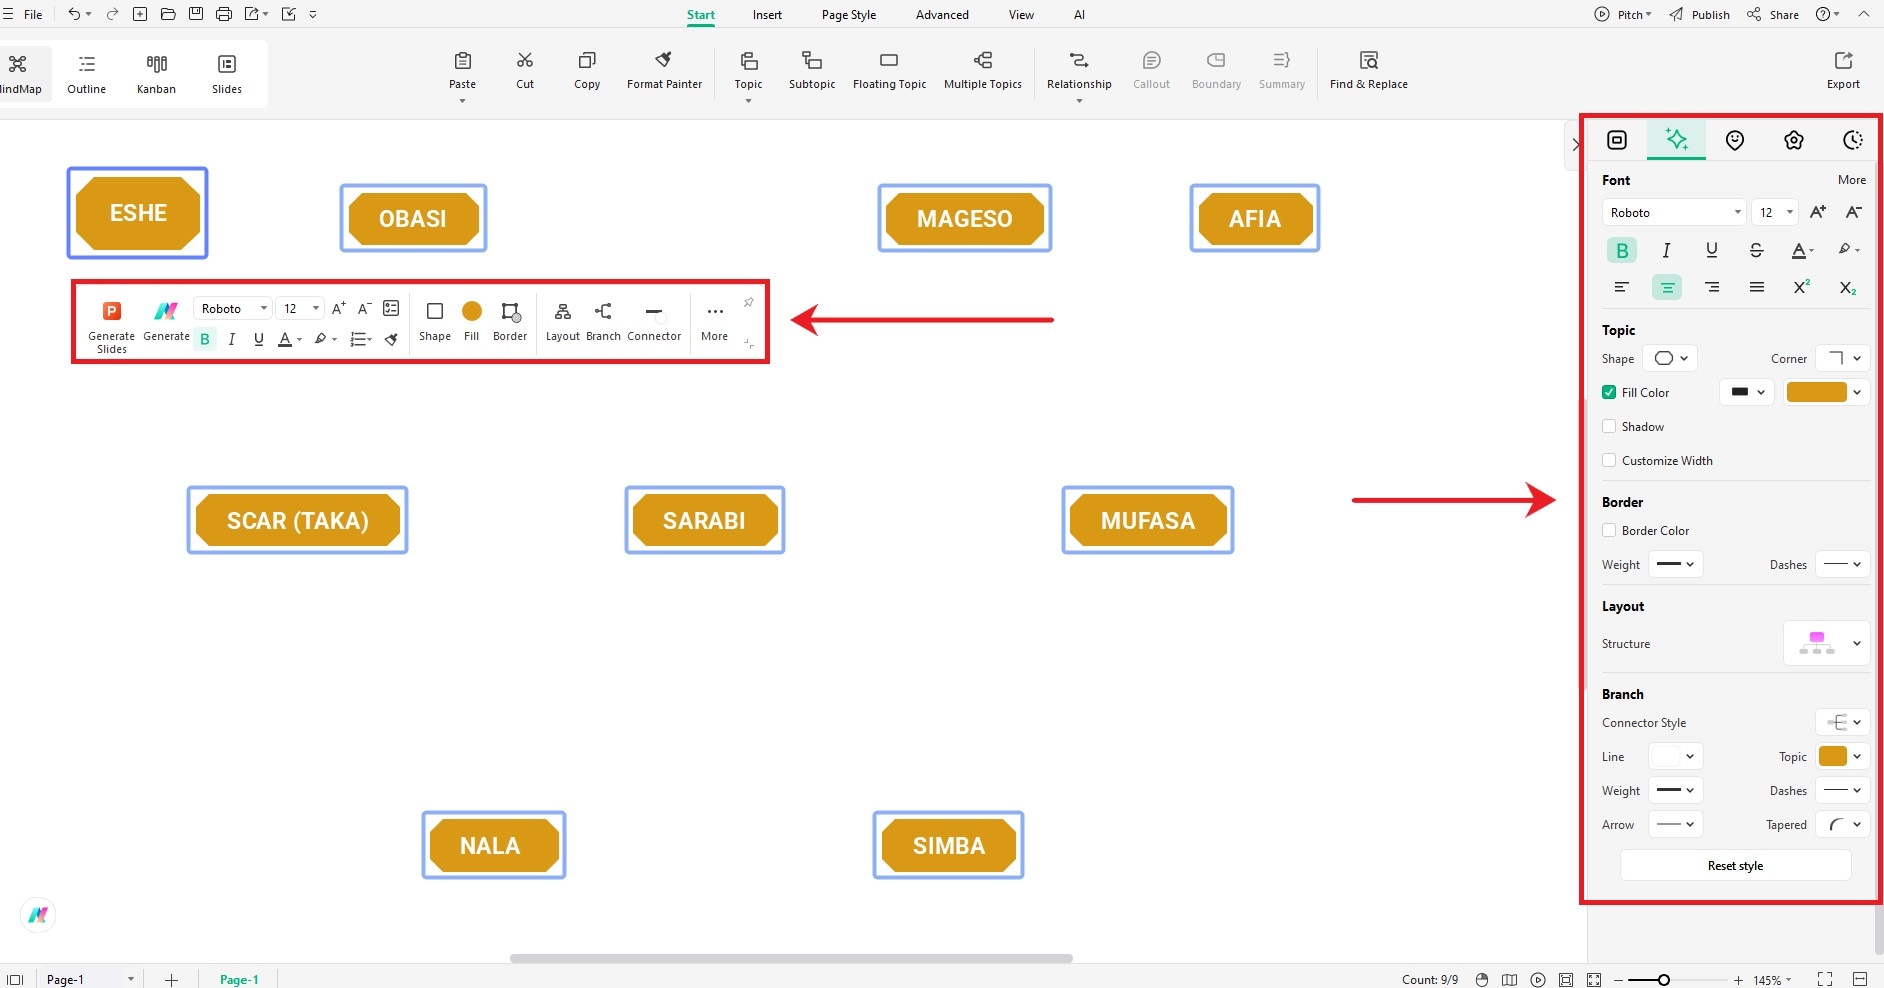Screen dimensions: 1884x988
Task: Insert Multiple Topics
Action: (x=983, y=69)
